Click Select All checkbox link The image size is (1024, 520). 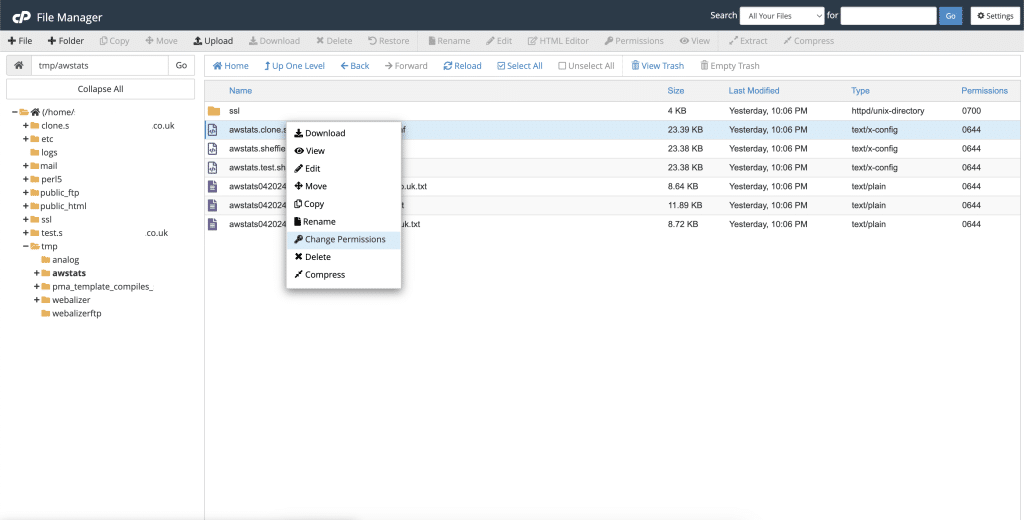coord(520,66)
